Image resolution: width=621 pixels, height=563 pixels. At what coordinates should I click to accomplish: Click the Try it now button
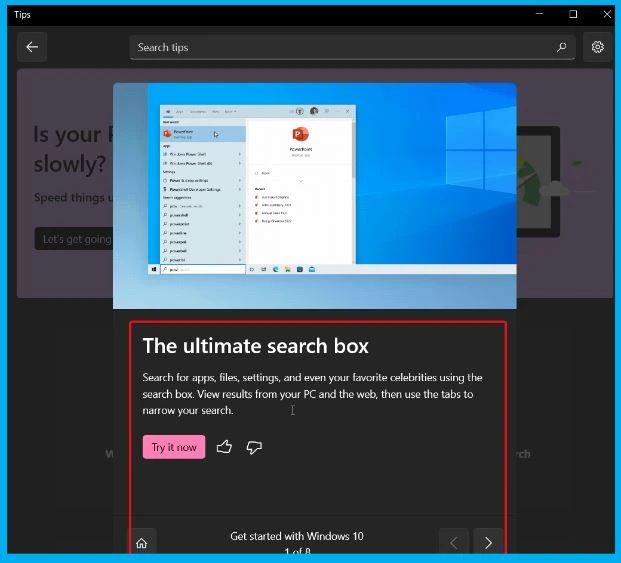click(x=174, y=447)
